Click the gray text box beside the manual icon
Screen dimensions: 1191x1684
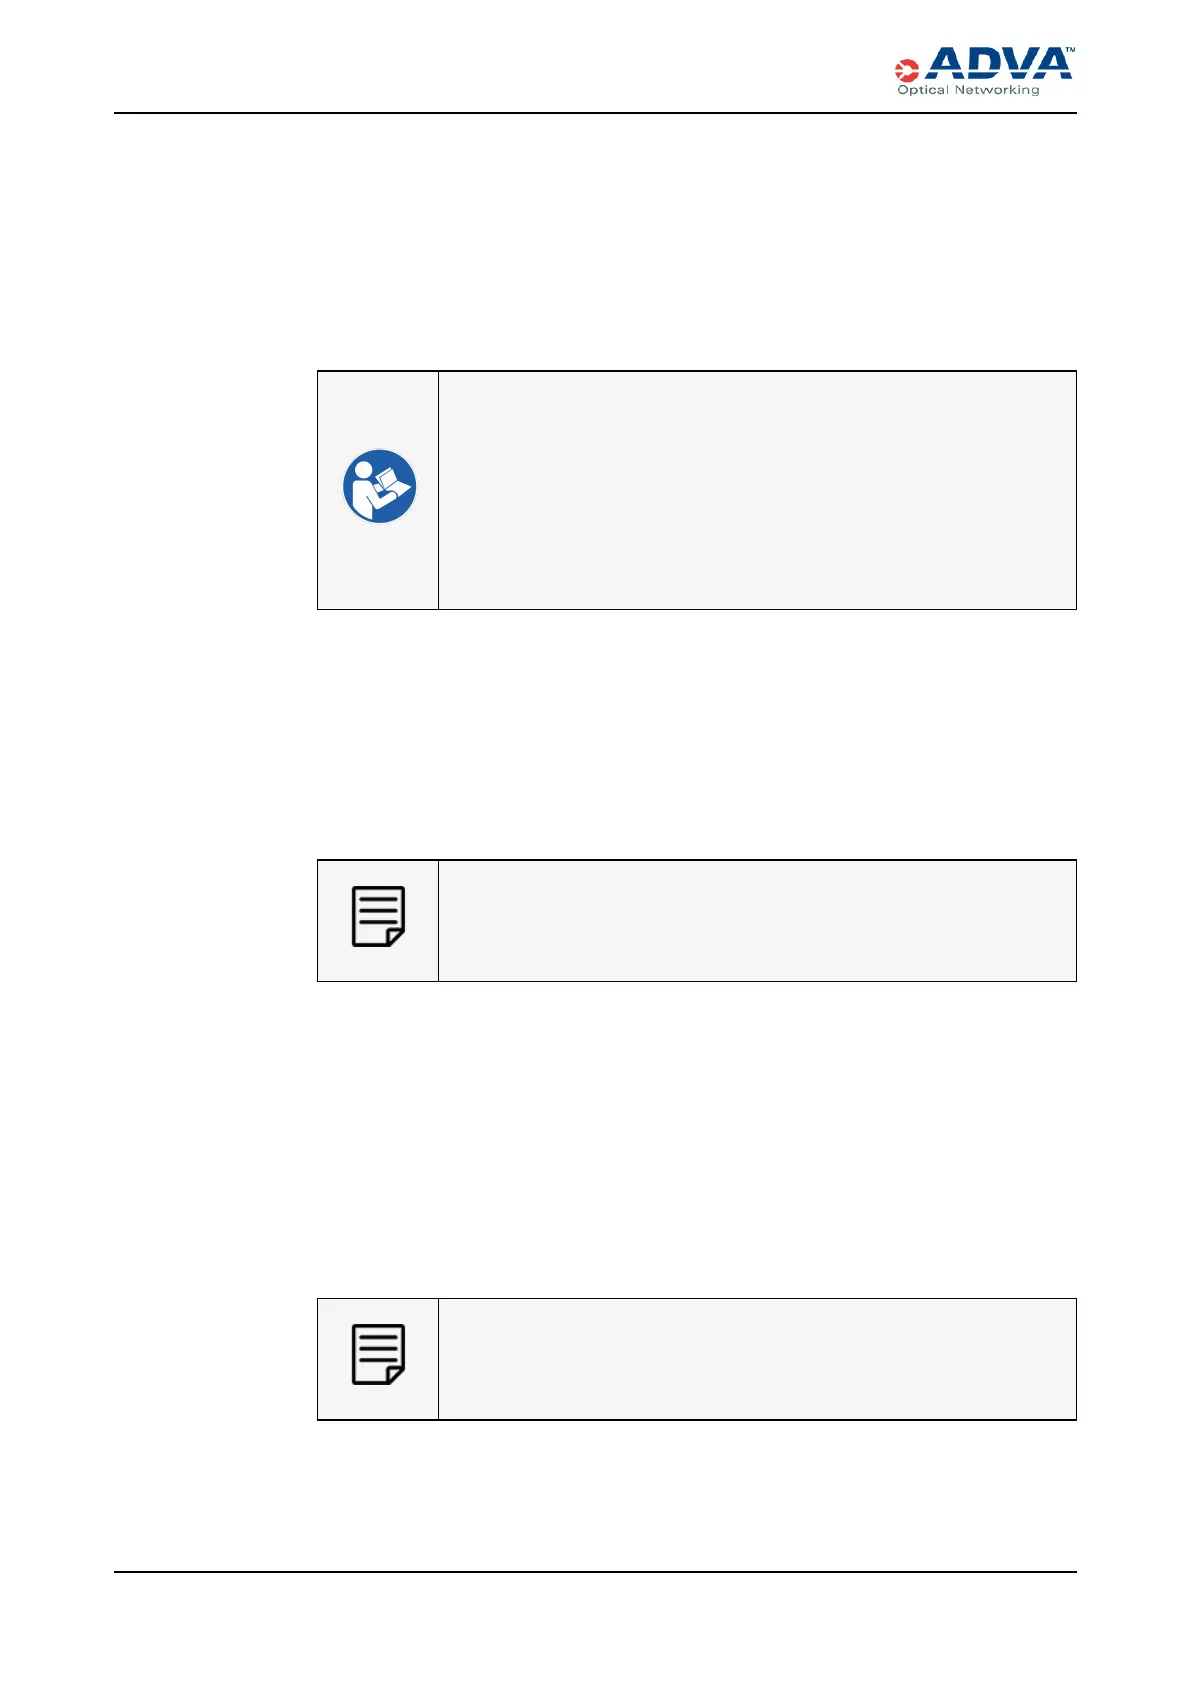757,490
